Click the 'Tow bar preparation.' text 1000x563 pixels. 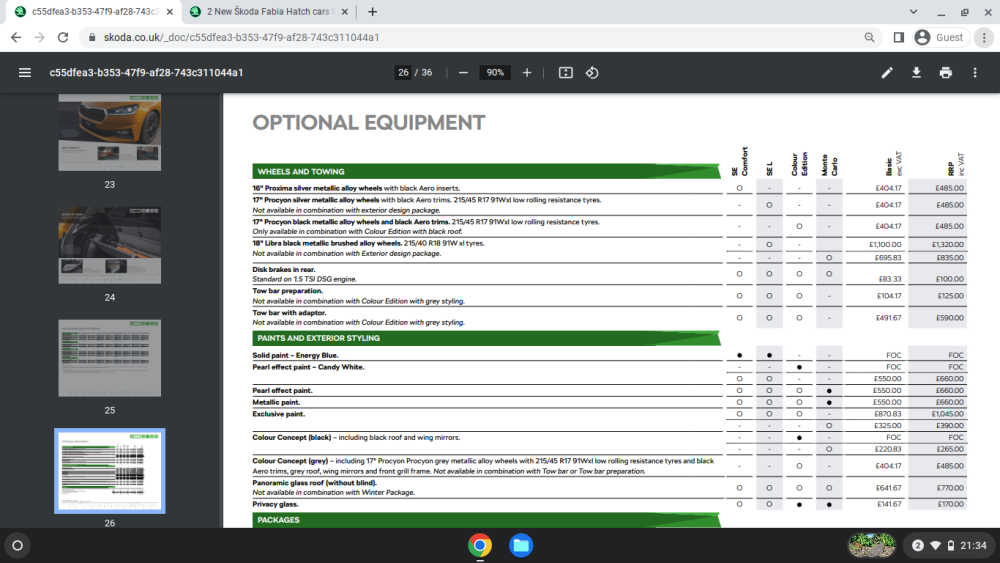pyautogui.click(x=288, y=291)
